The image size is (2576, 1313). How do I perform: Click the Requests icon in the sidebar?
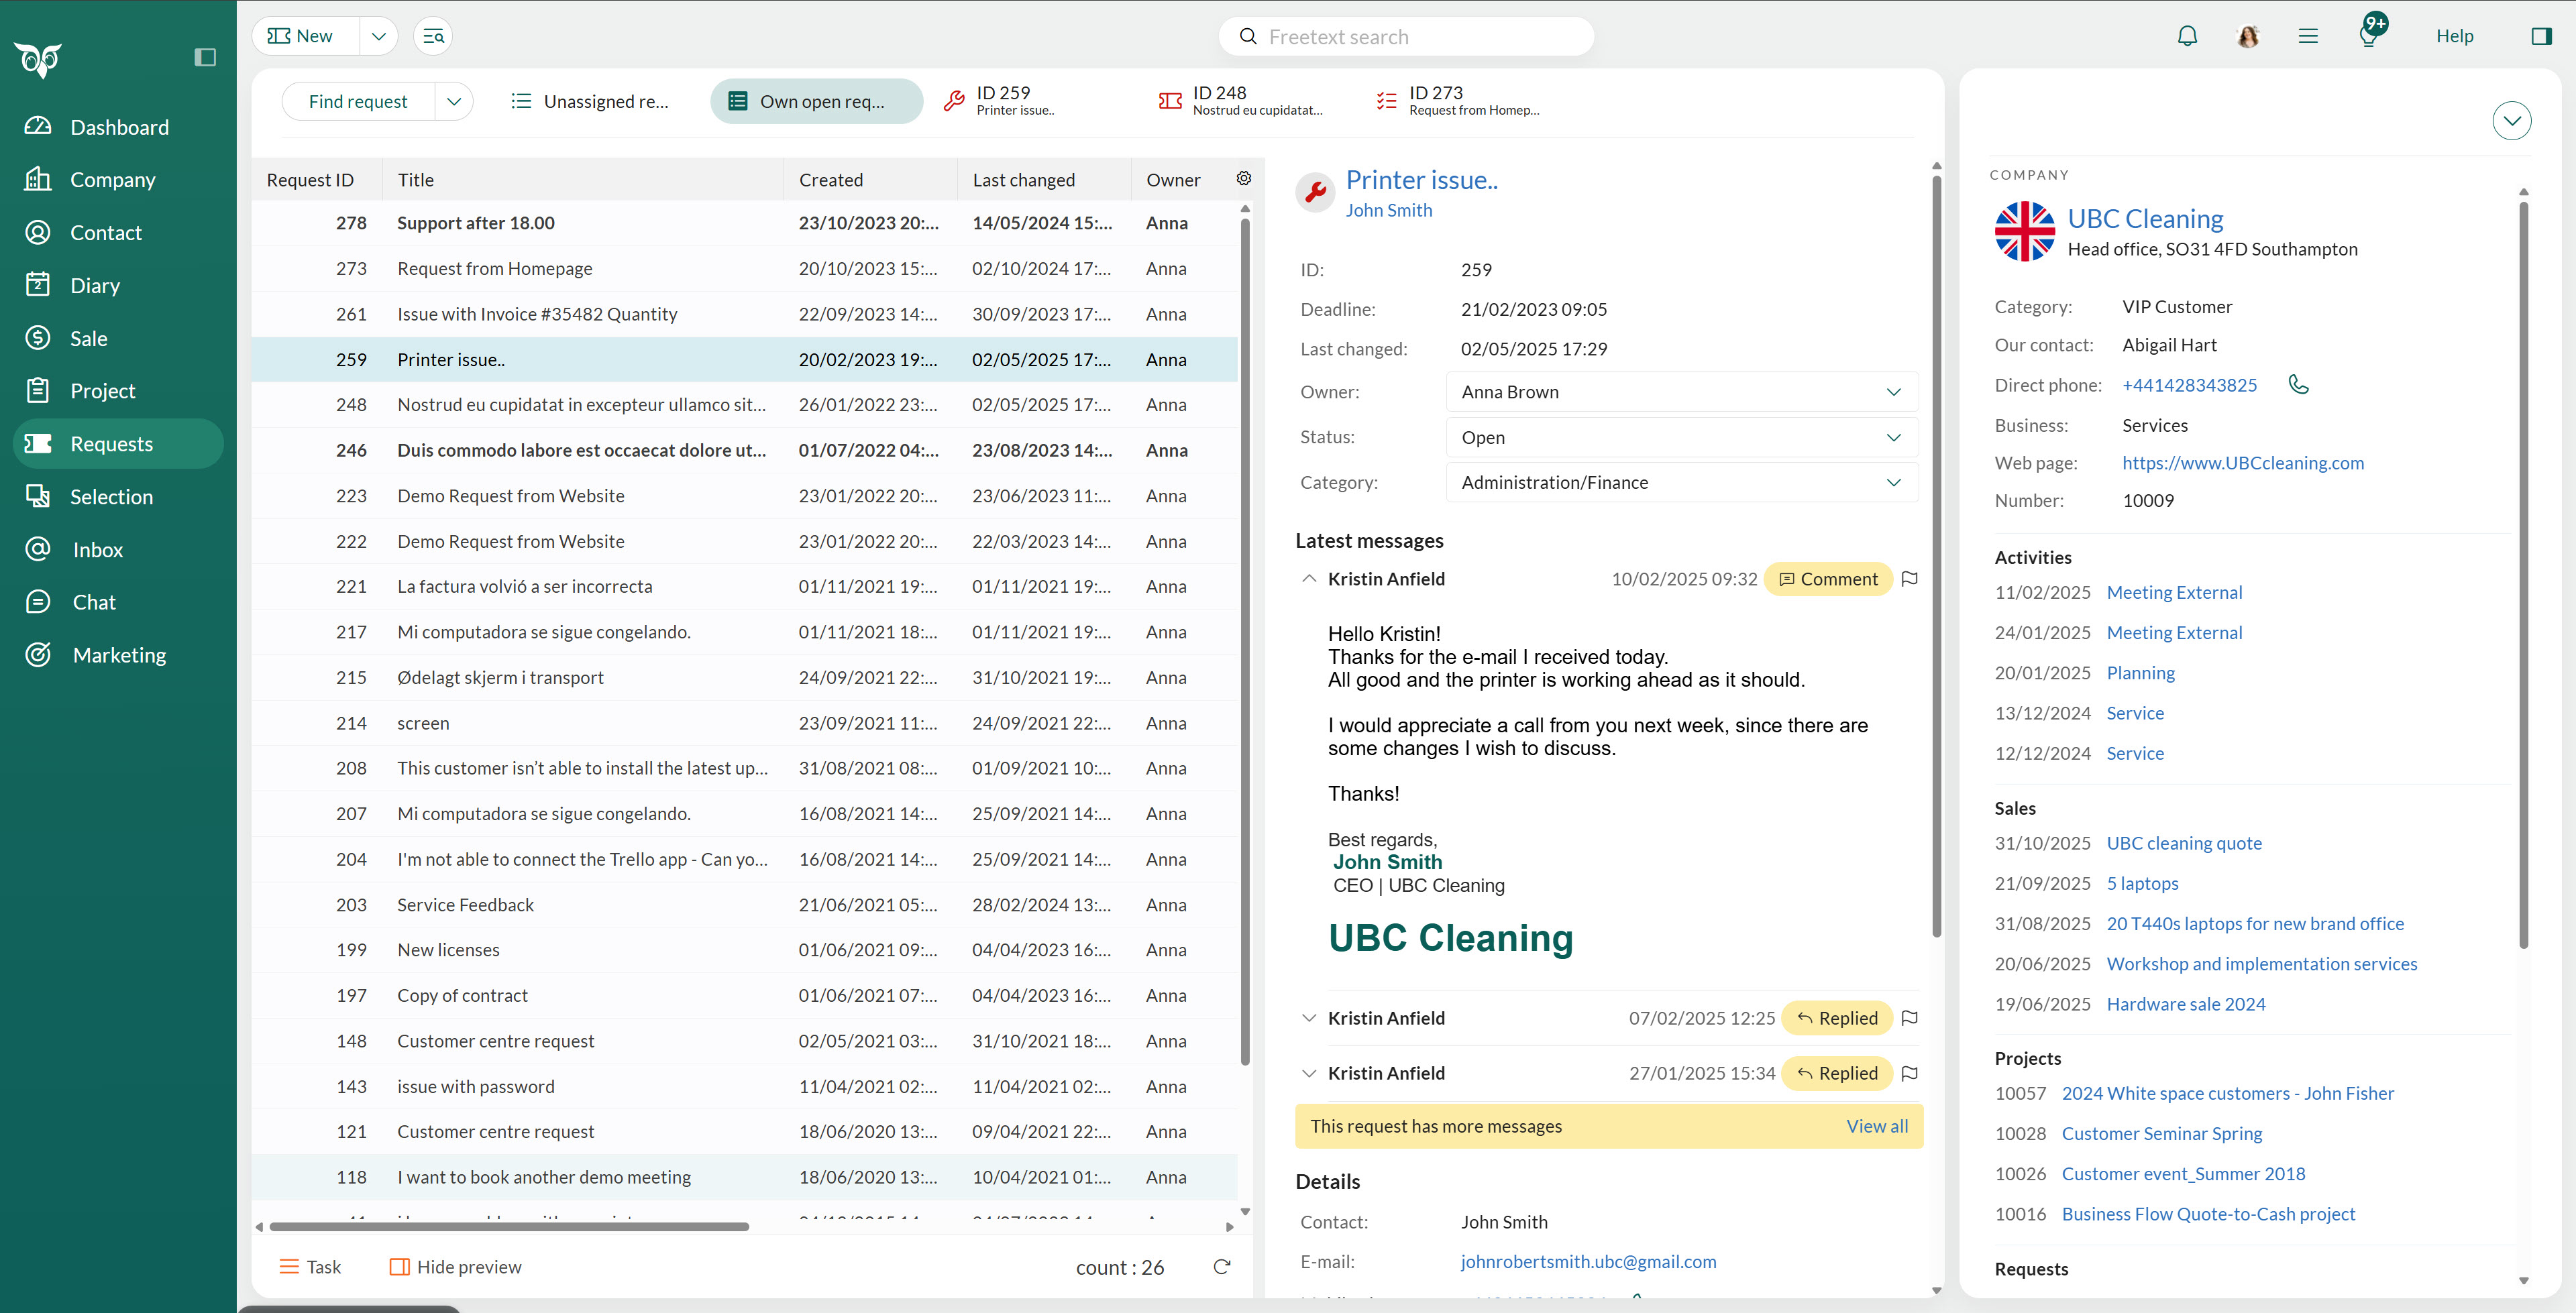tap(38, 444)
